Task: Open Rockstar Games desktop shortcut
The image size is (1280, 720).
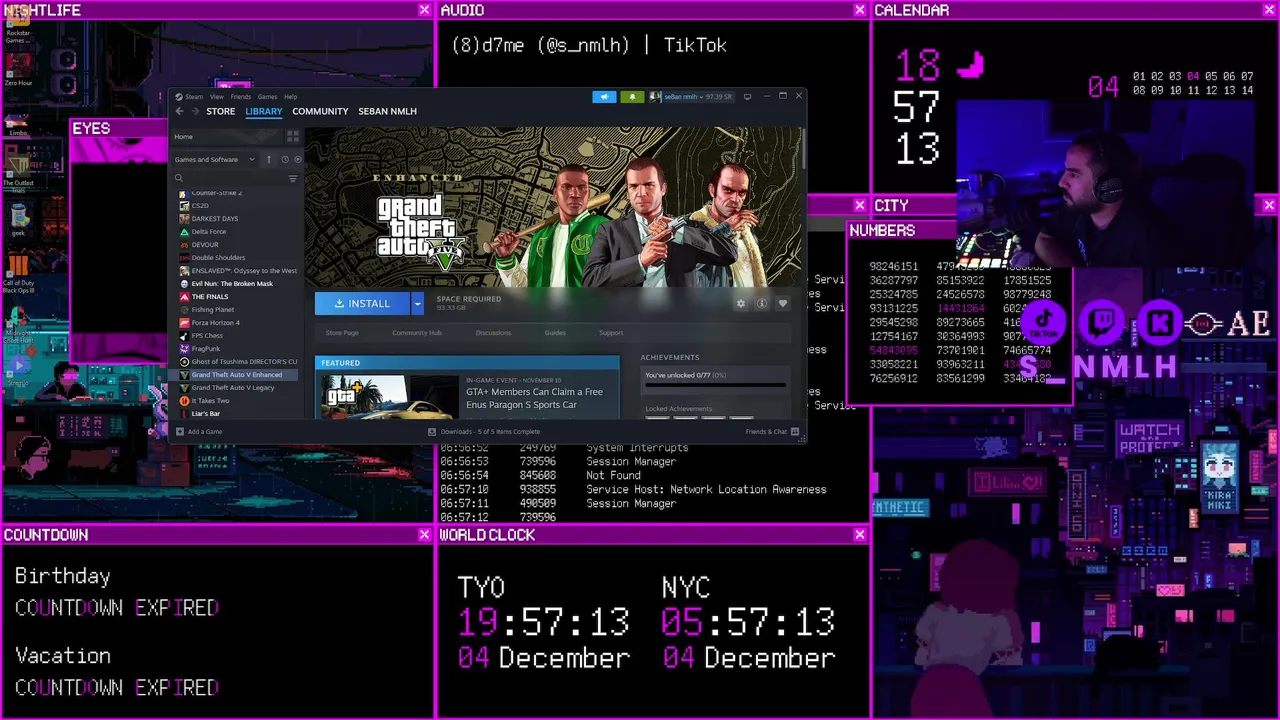Action: pos(18,23)
